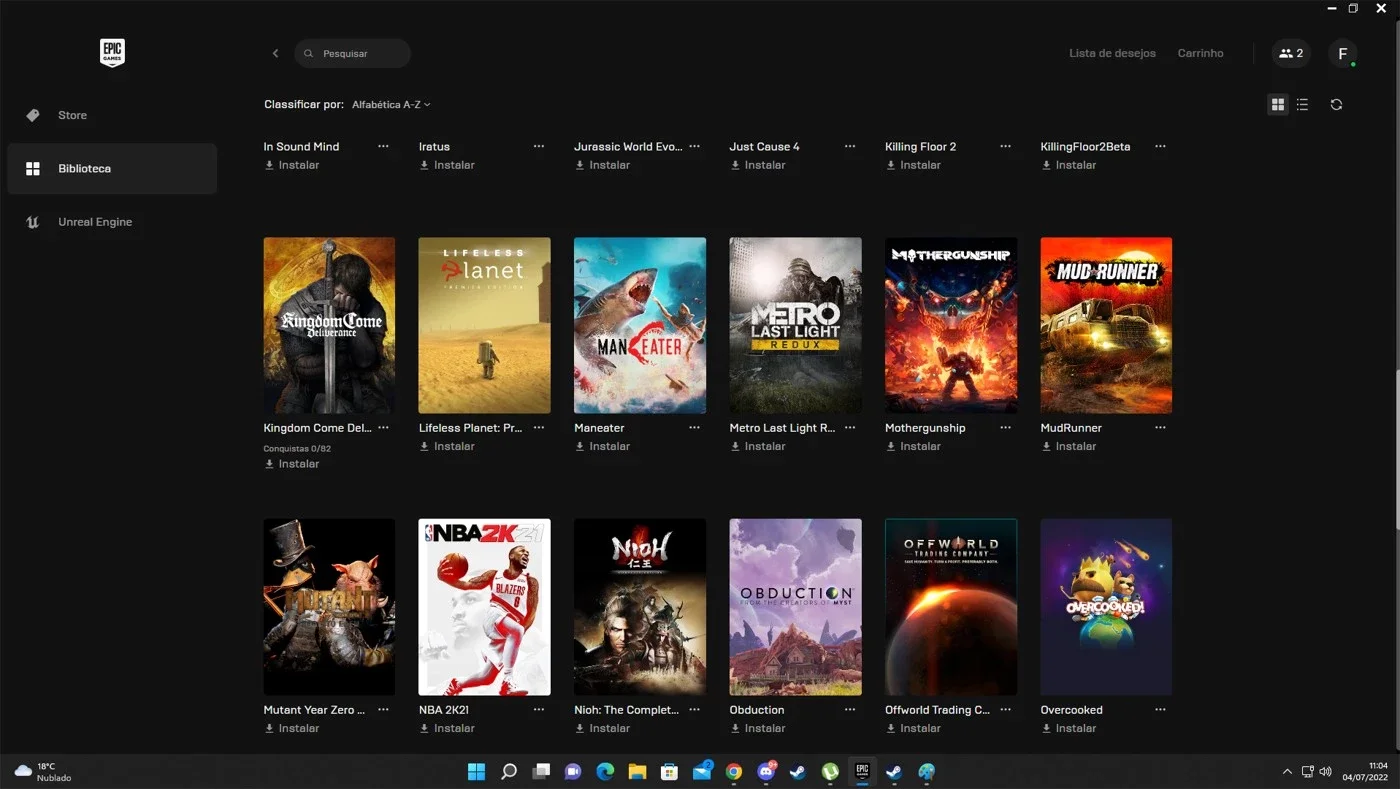Click the Pesquisar search field
Screen dimensions: 1400x789
(352, 53)
